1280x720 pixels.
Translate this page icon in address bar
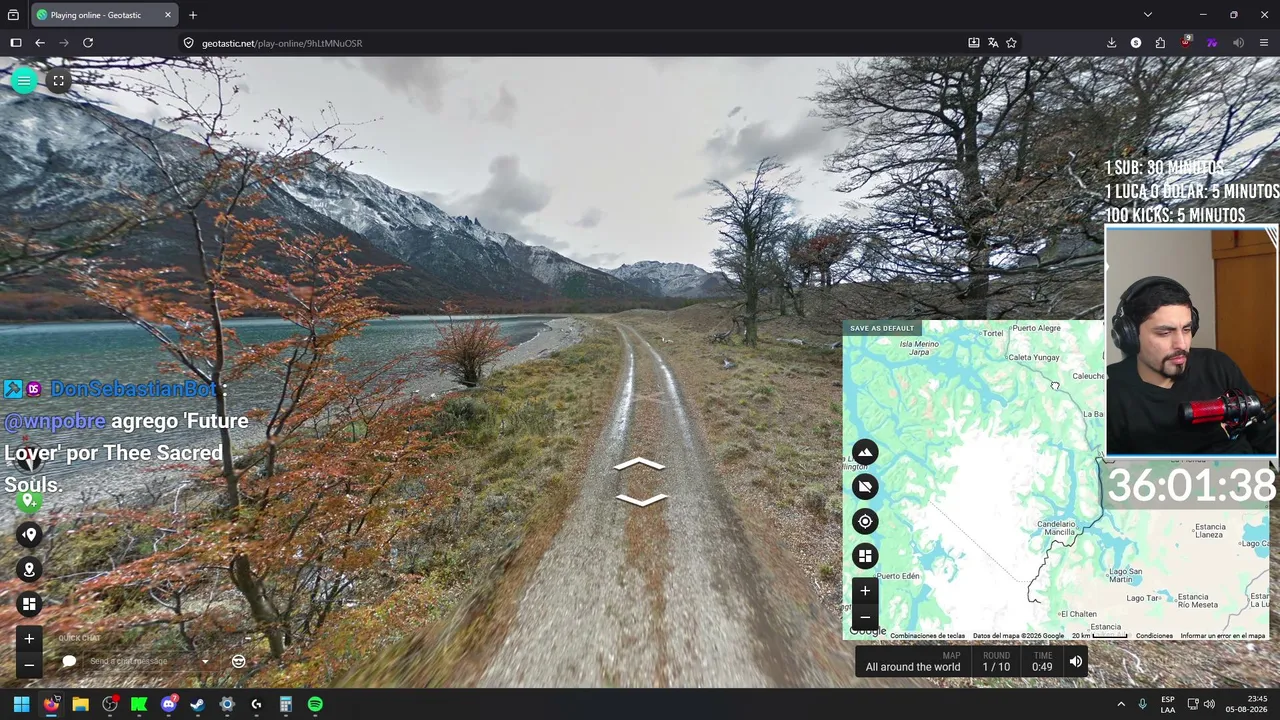point(993,43)
